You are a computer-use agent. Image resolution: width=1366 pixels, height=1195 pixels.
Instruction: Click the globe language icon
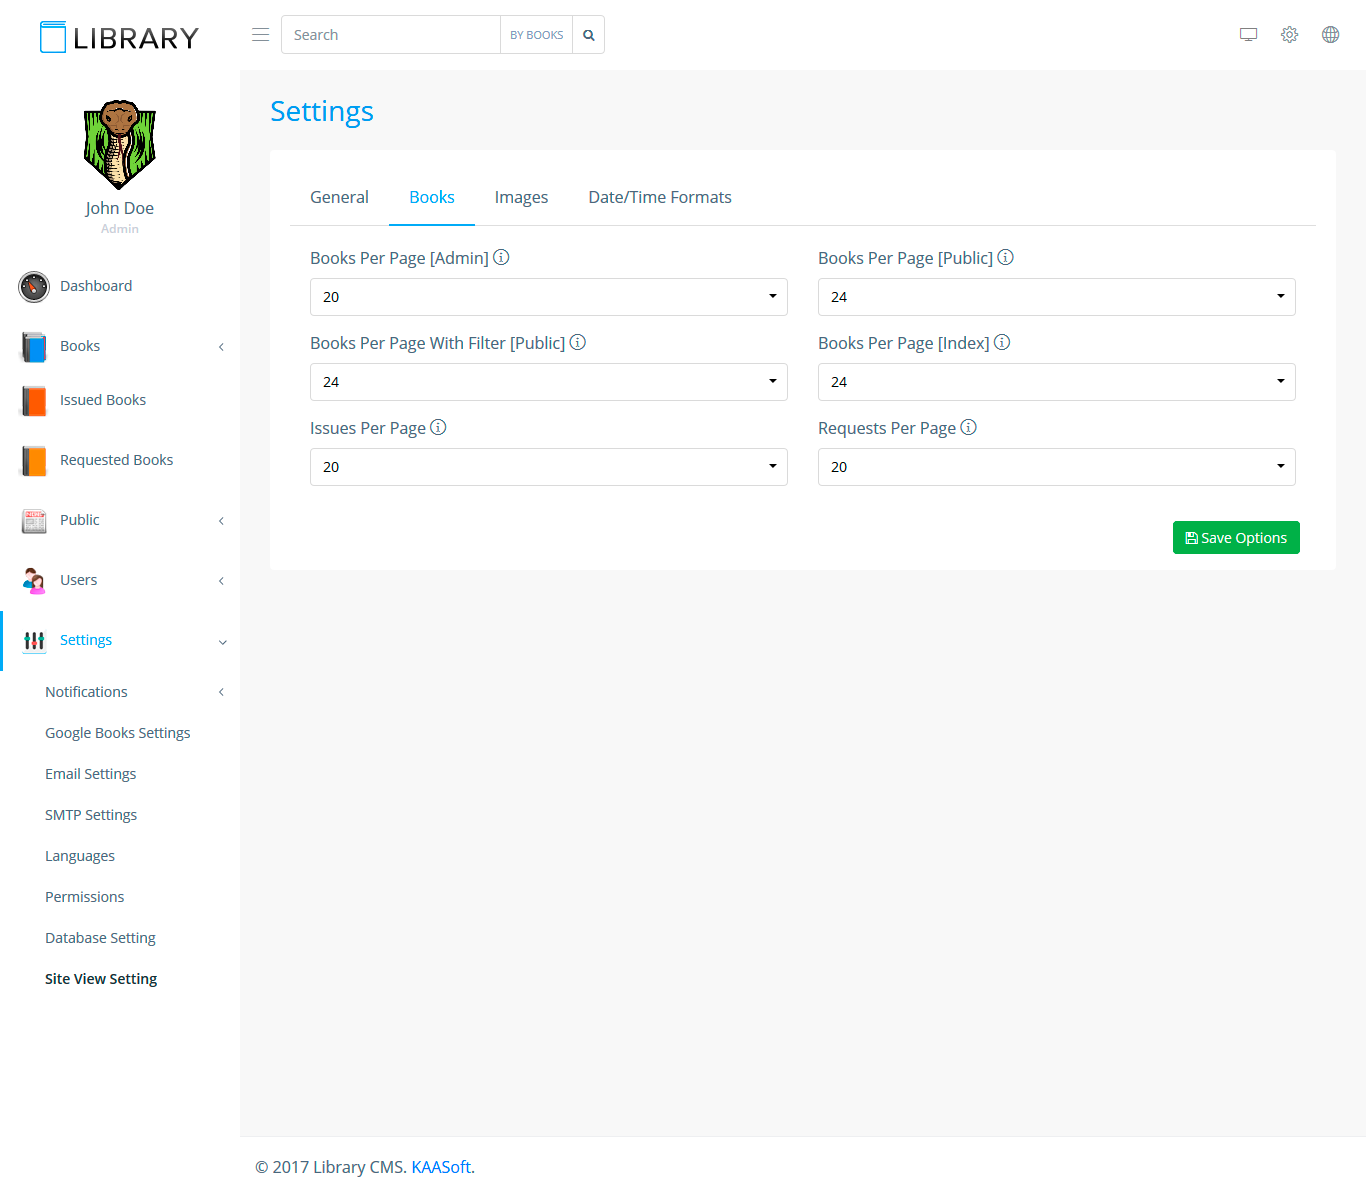tap(1330, 35)
